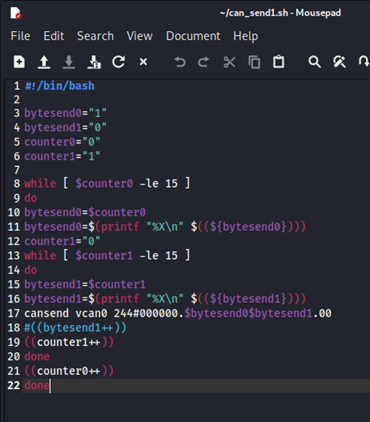
Task: Click counter1="0" on line 12
Action: coord(62,241)
